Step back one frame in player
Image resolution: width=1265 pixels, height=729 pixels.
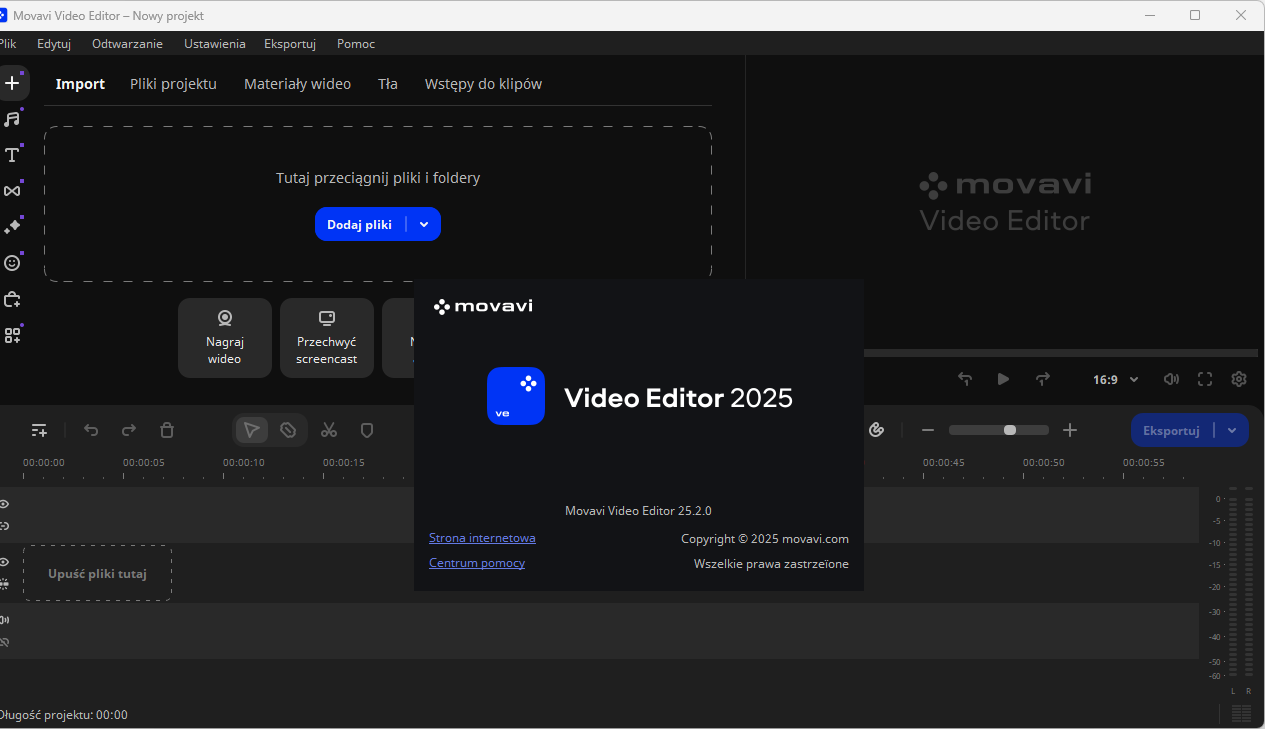pos(965,379)
